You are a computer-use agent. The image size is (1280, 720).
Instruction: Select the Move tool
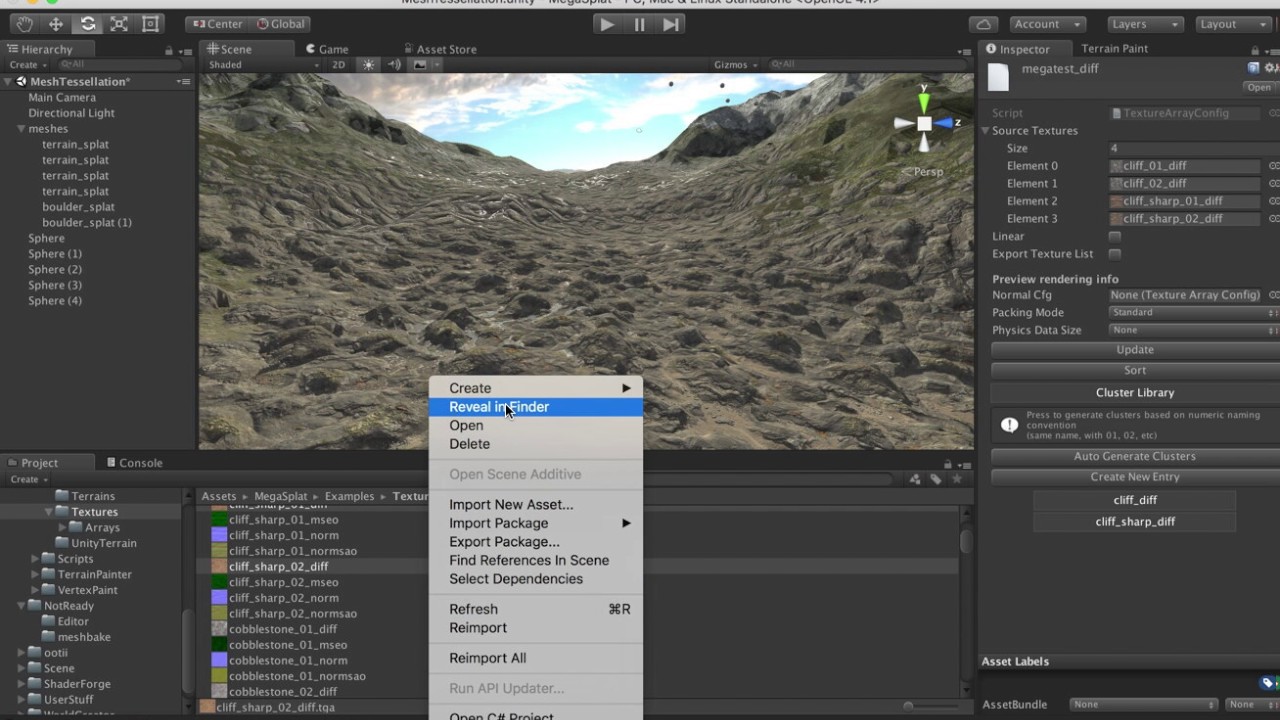tap(56, 24)
